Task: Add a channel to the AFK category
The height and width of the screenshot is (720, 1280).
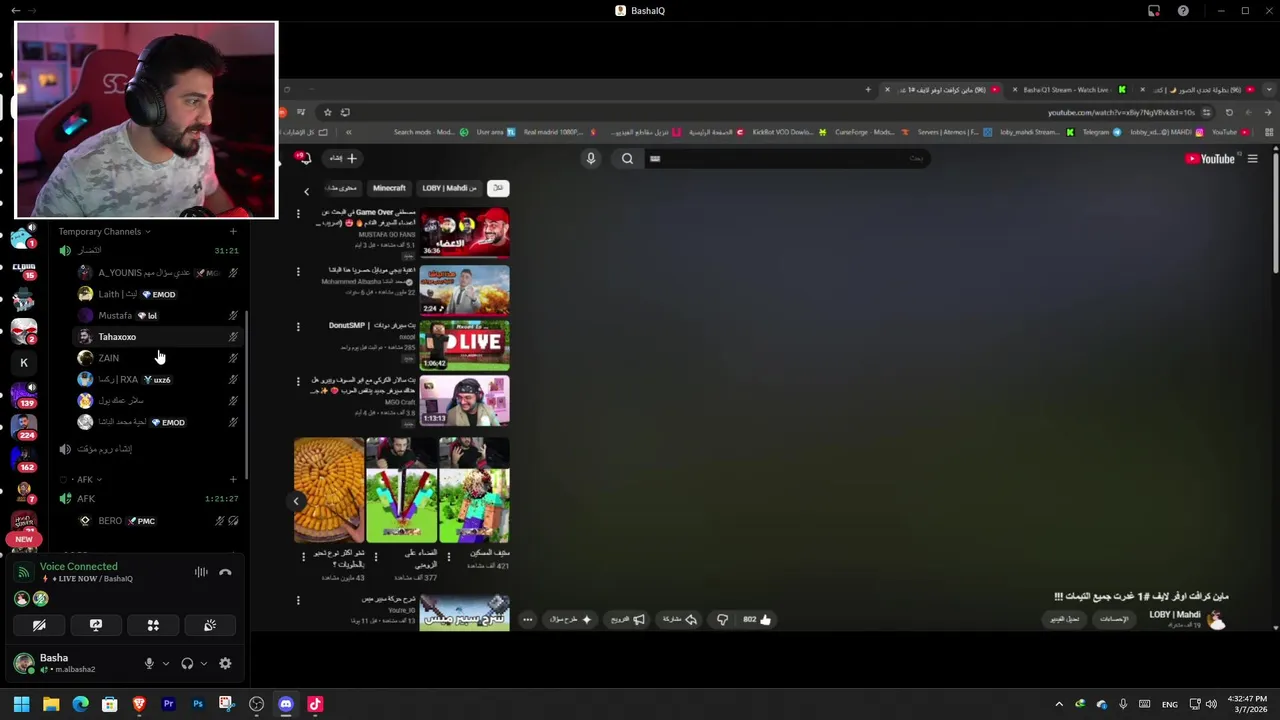Action: click(x=233, y=480)
